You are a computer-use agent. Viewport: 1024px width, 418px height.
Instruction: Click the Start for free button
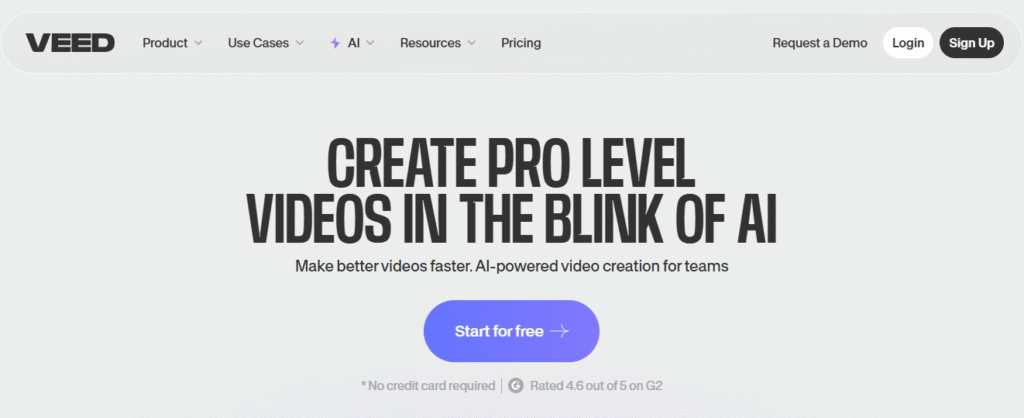511,331
